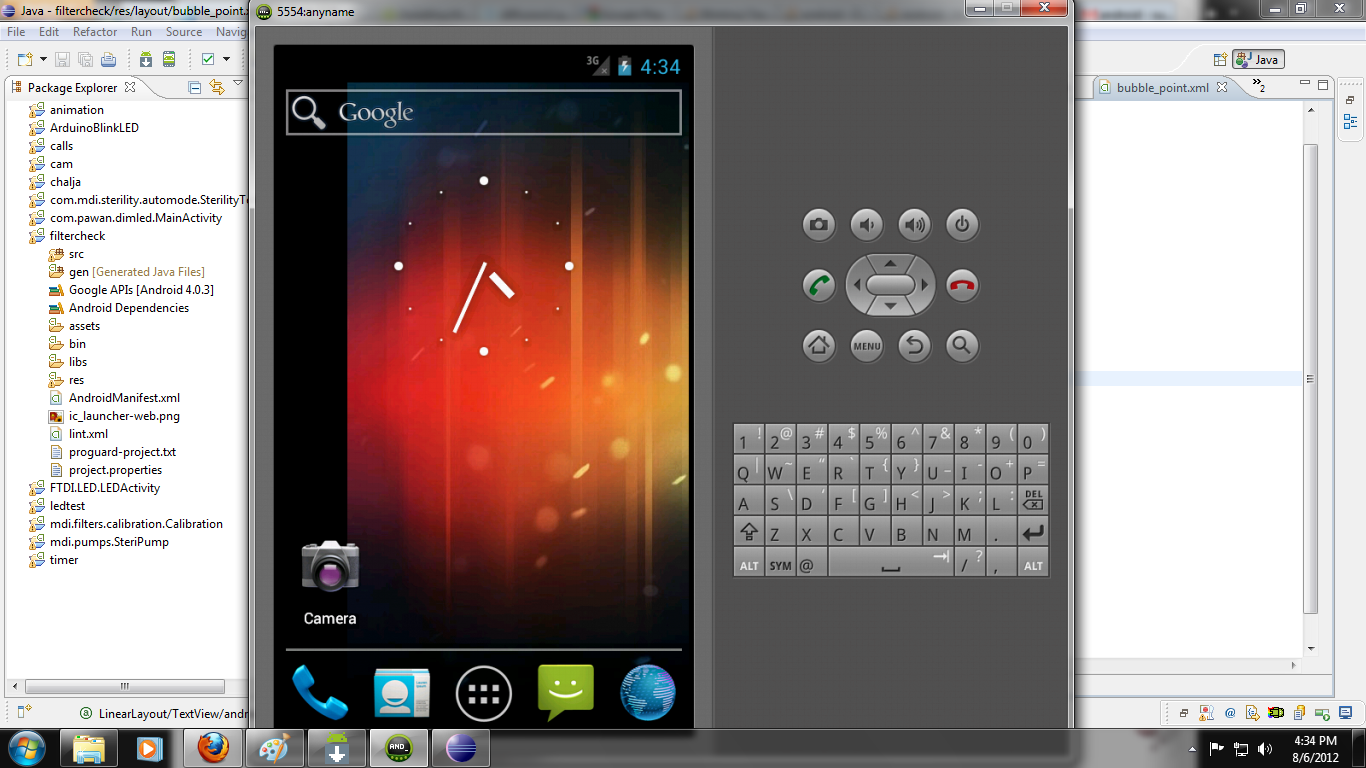Viewport: 1366px width, 768px height.
Task: Open the Refactor menu in Eclipse
Action: tap(95, 32)
